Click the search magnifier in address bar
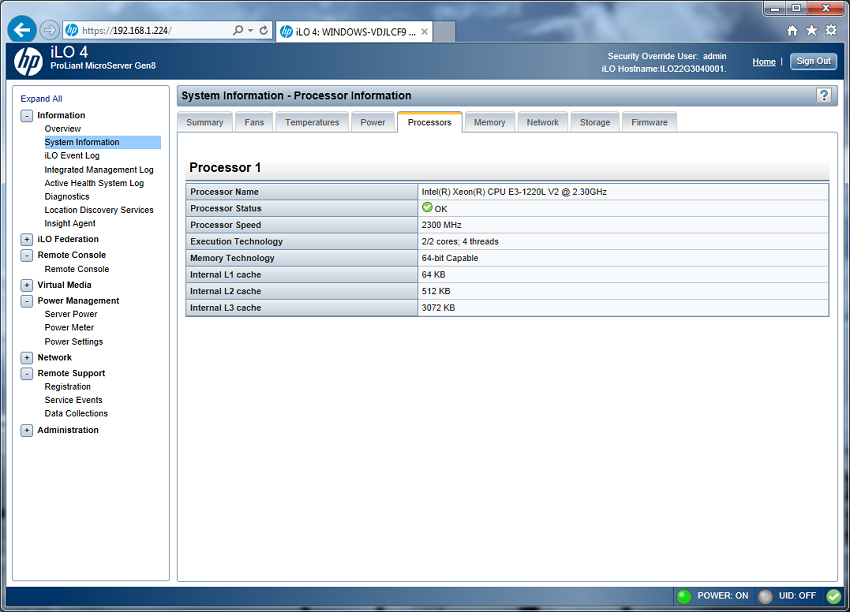 click(x=238, y=30)
